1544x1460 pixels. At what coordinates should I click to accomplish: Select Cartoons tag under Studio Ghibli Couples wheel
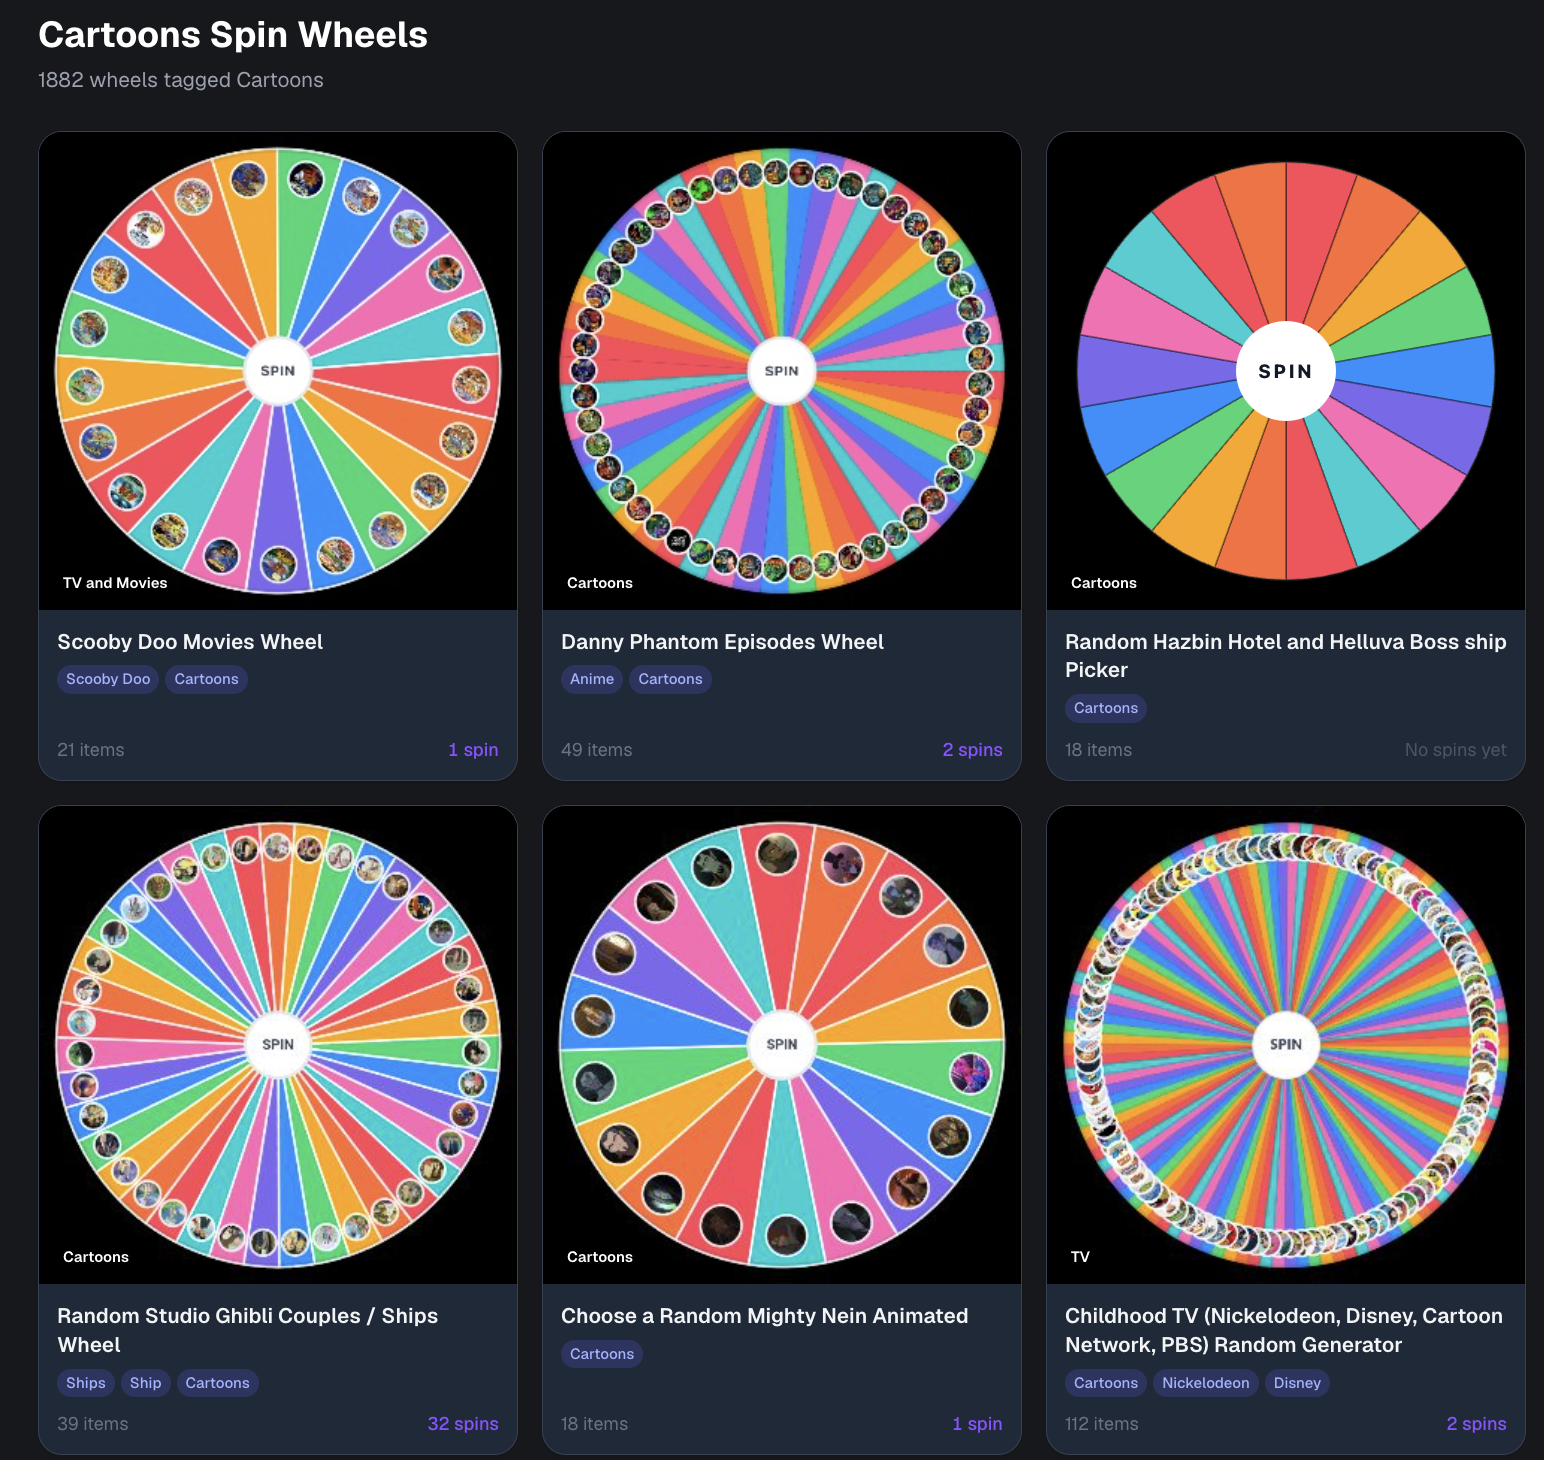tap(217, 1383)
